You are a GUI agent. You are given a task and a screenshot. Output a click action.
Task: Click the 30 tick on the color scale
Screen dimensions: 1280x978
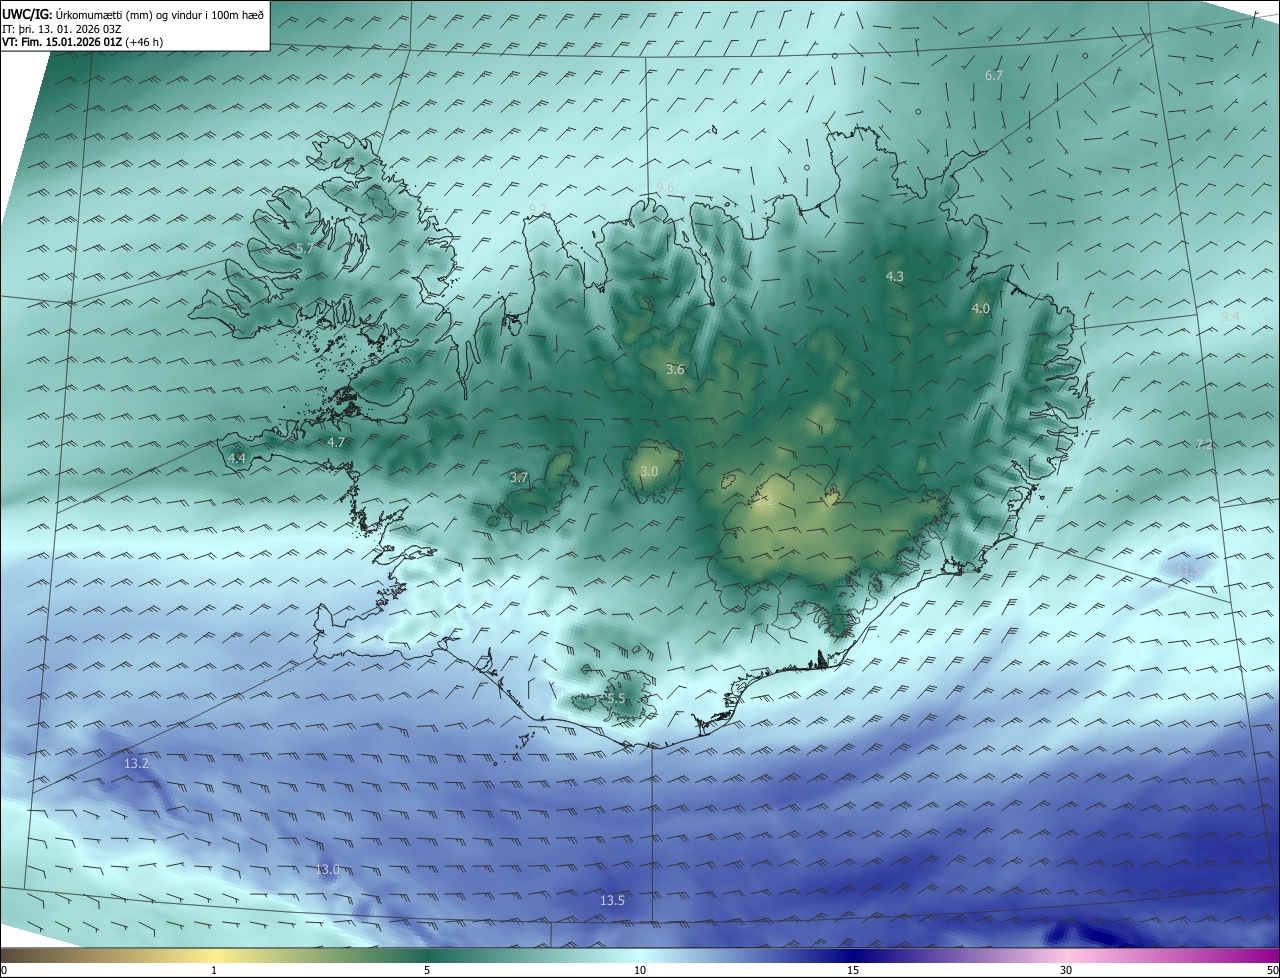click(x=1066, y=970)
